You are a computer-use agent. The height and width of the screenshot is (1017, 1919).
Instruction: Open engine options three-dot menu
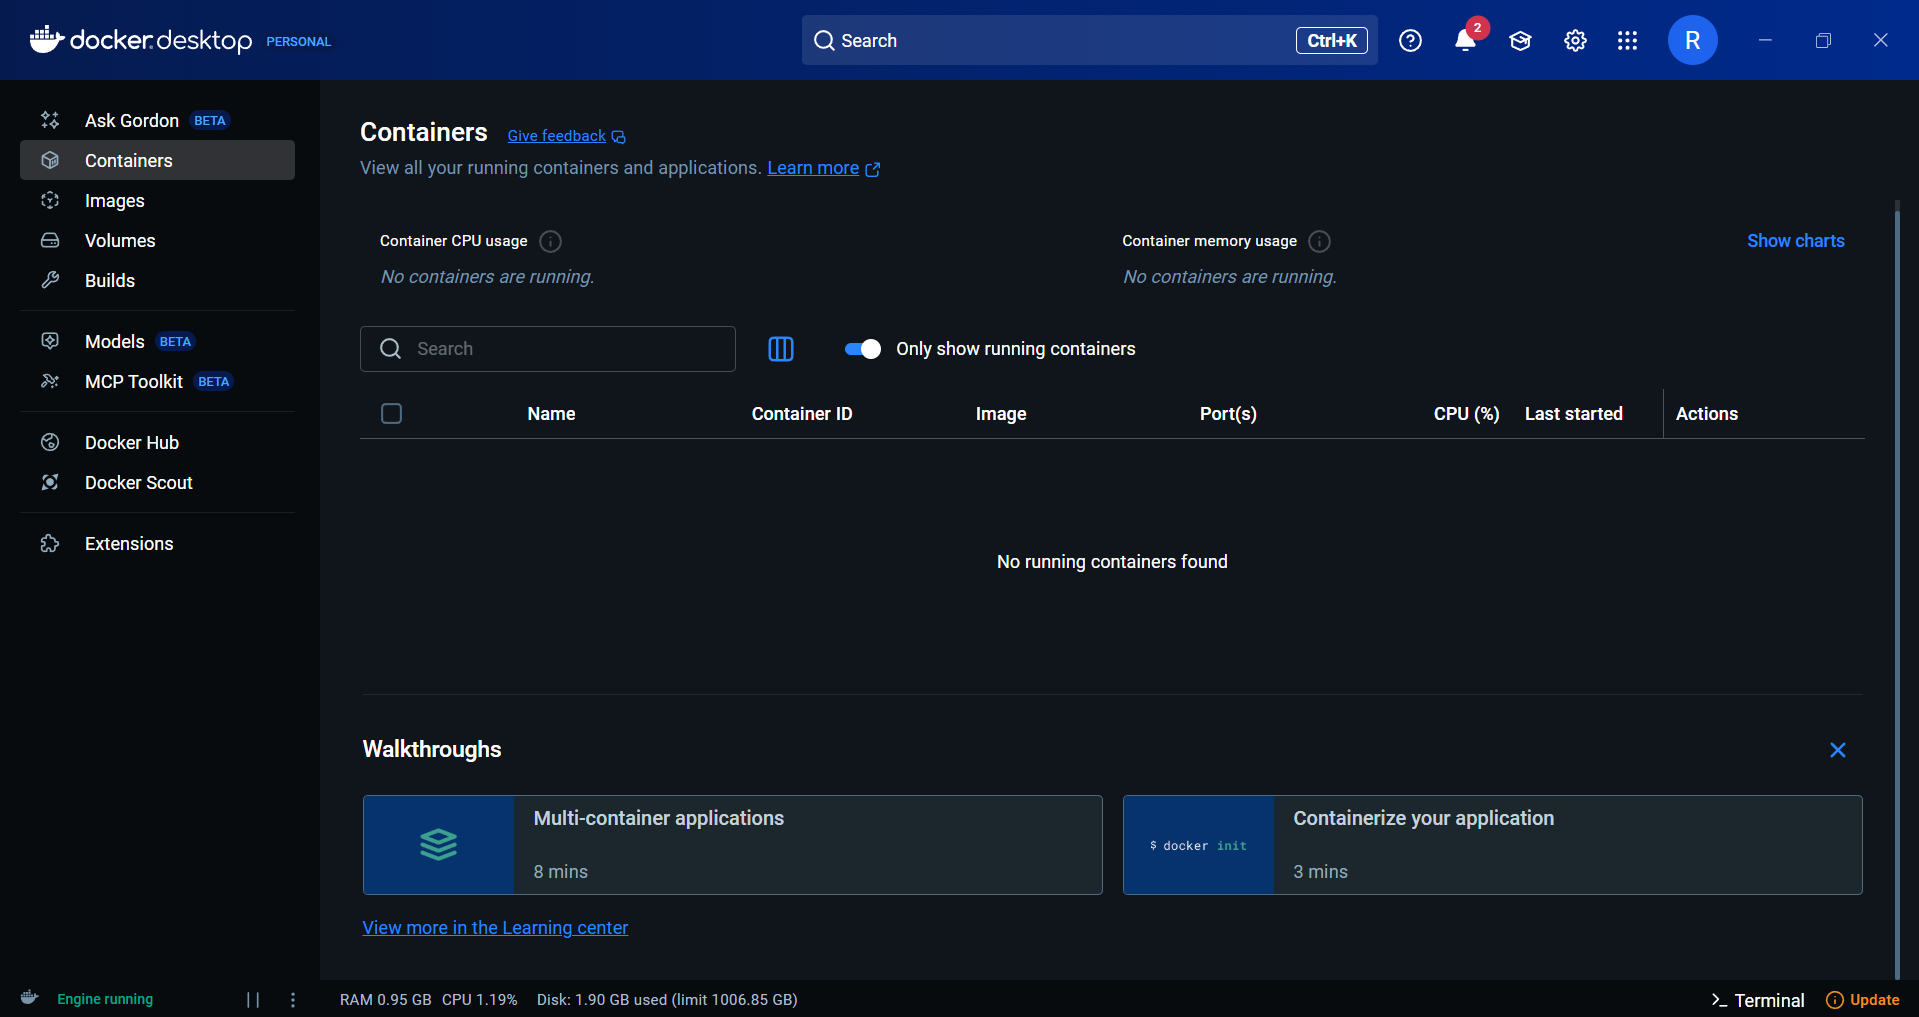[x=293, y=999]
